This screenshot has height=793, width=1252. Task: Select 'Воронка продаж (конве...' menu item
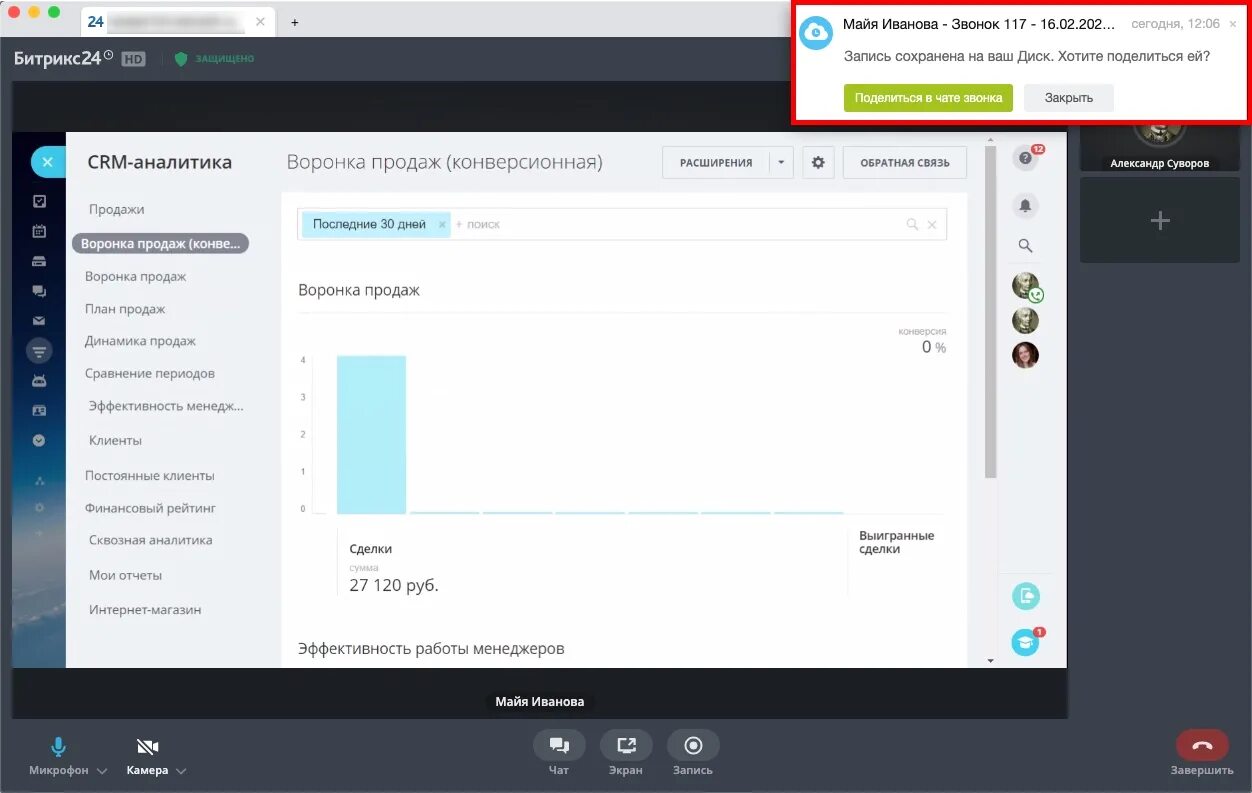(160, 243)
